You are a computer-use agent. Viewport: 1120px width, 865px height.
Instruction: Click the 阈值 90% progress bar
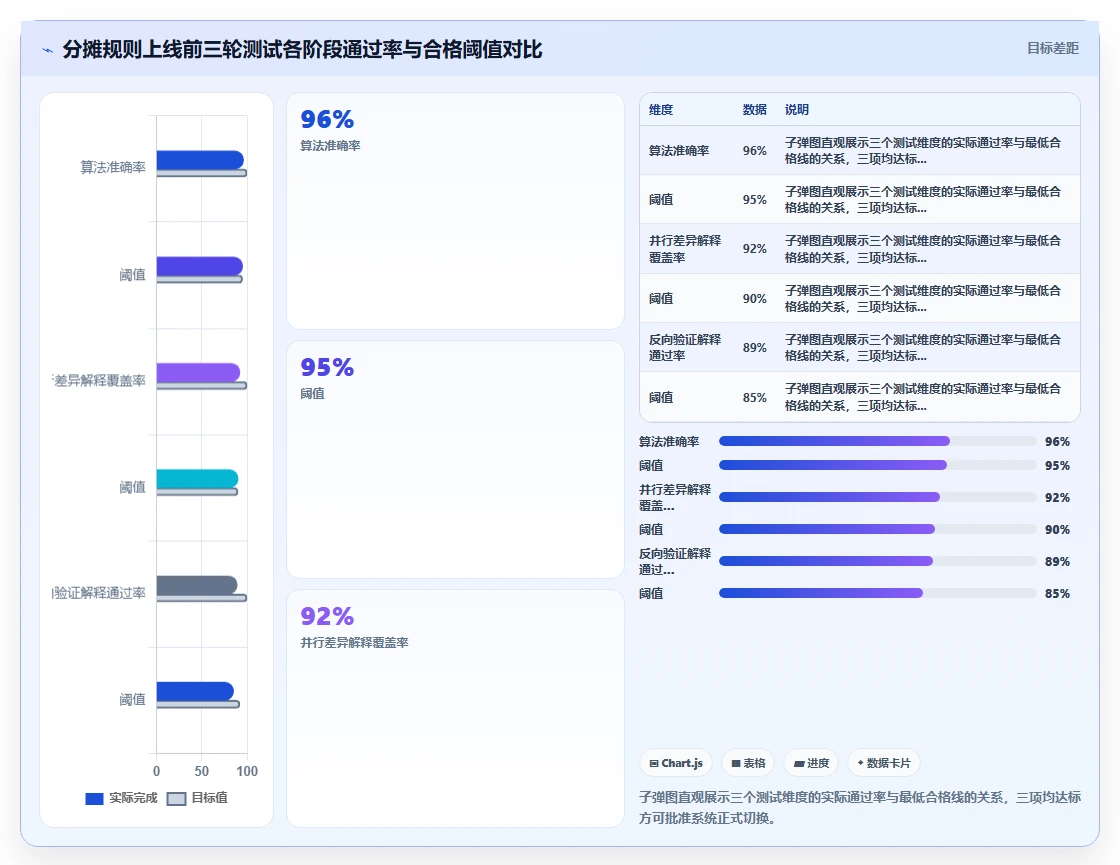tap(877, 529)
